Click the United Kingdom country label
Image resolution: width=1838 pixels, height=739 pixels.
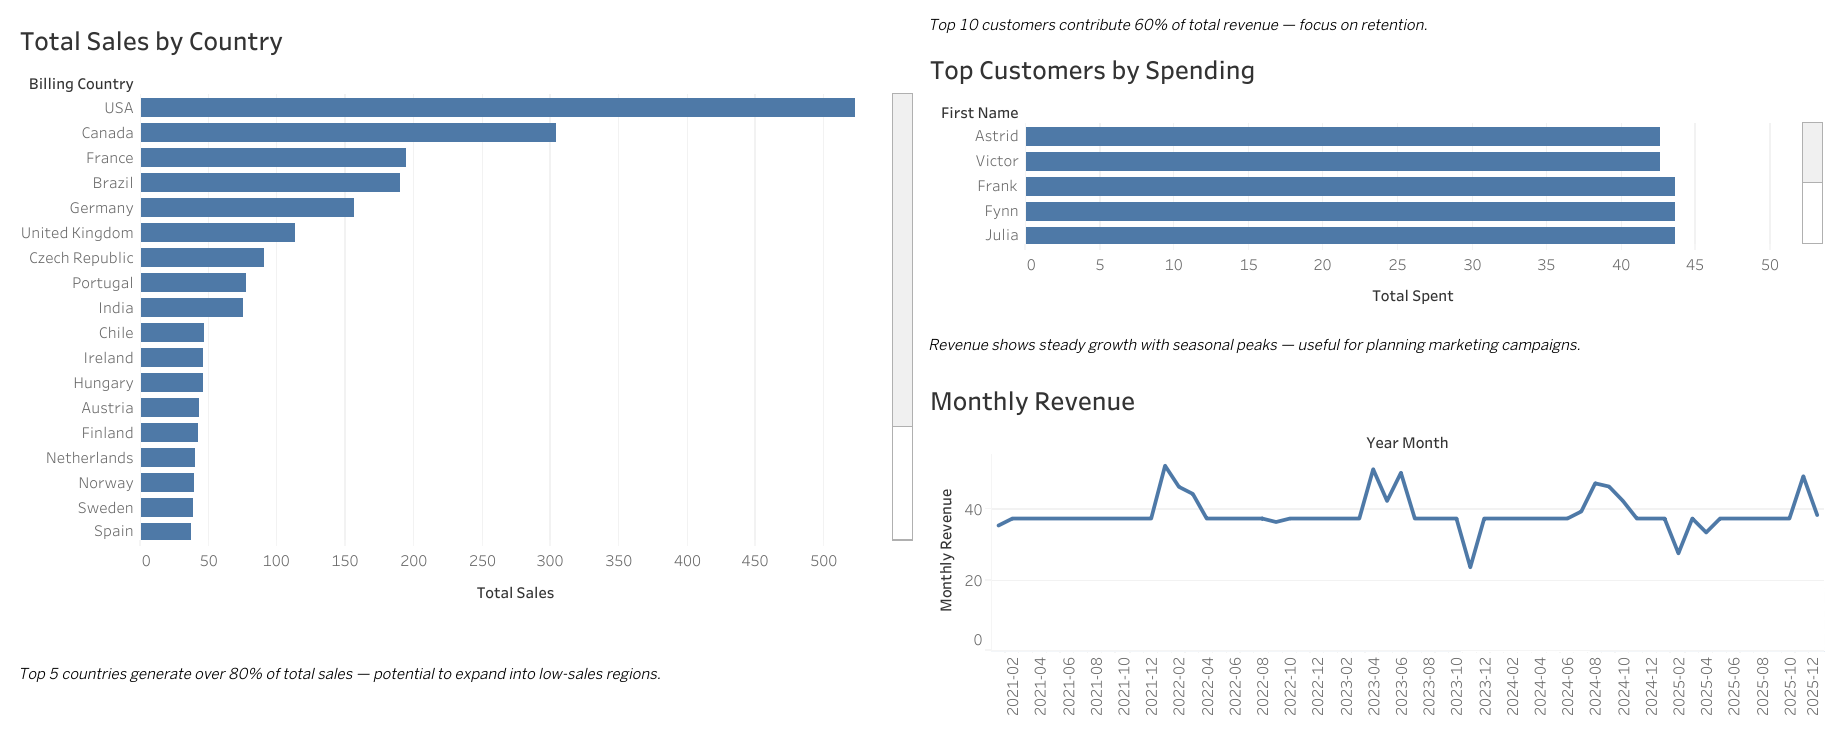pos(77,233)
